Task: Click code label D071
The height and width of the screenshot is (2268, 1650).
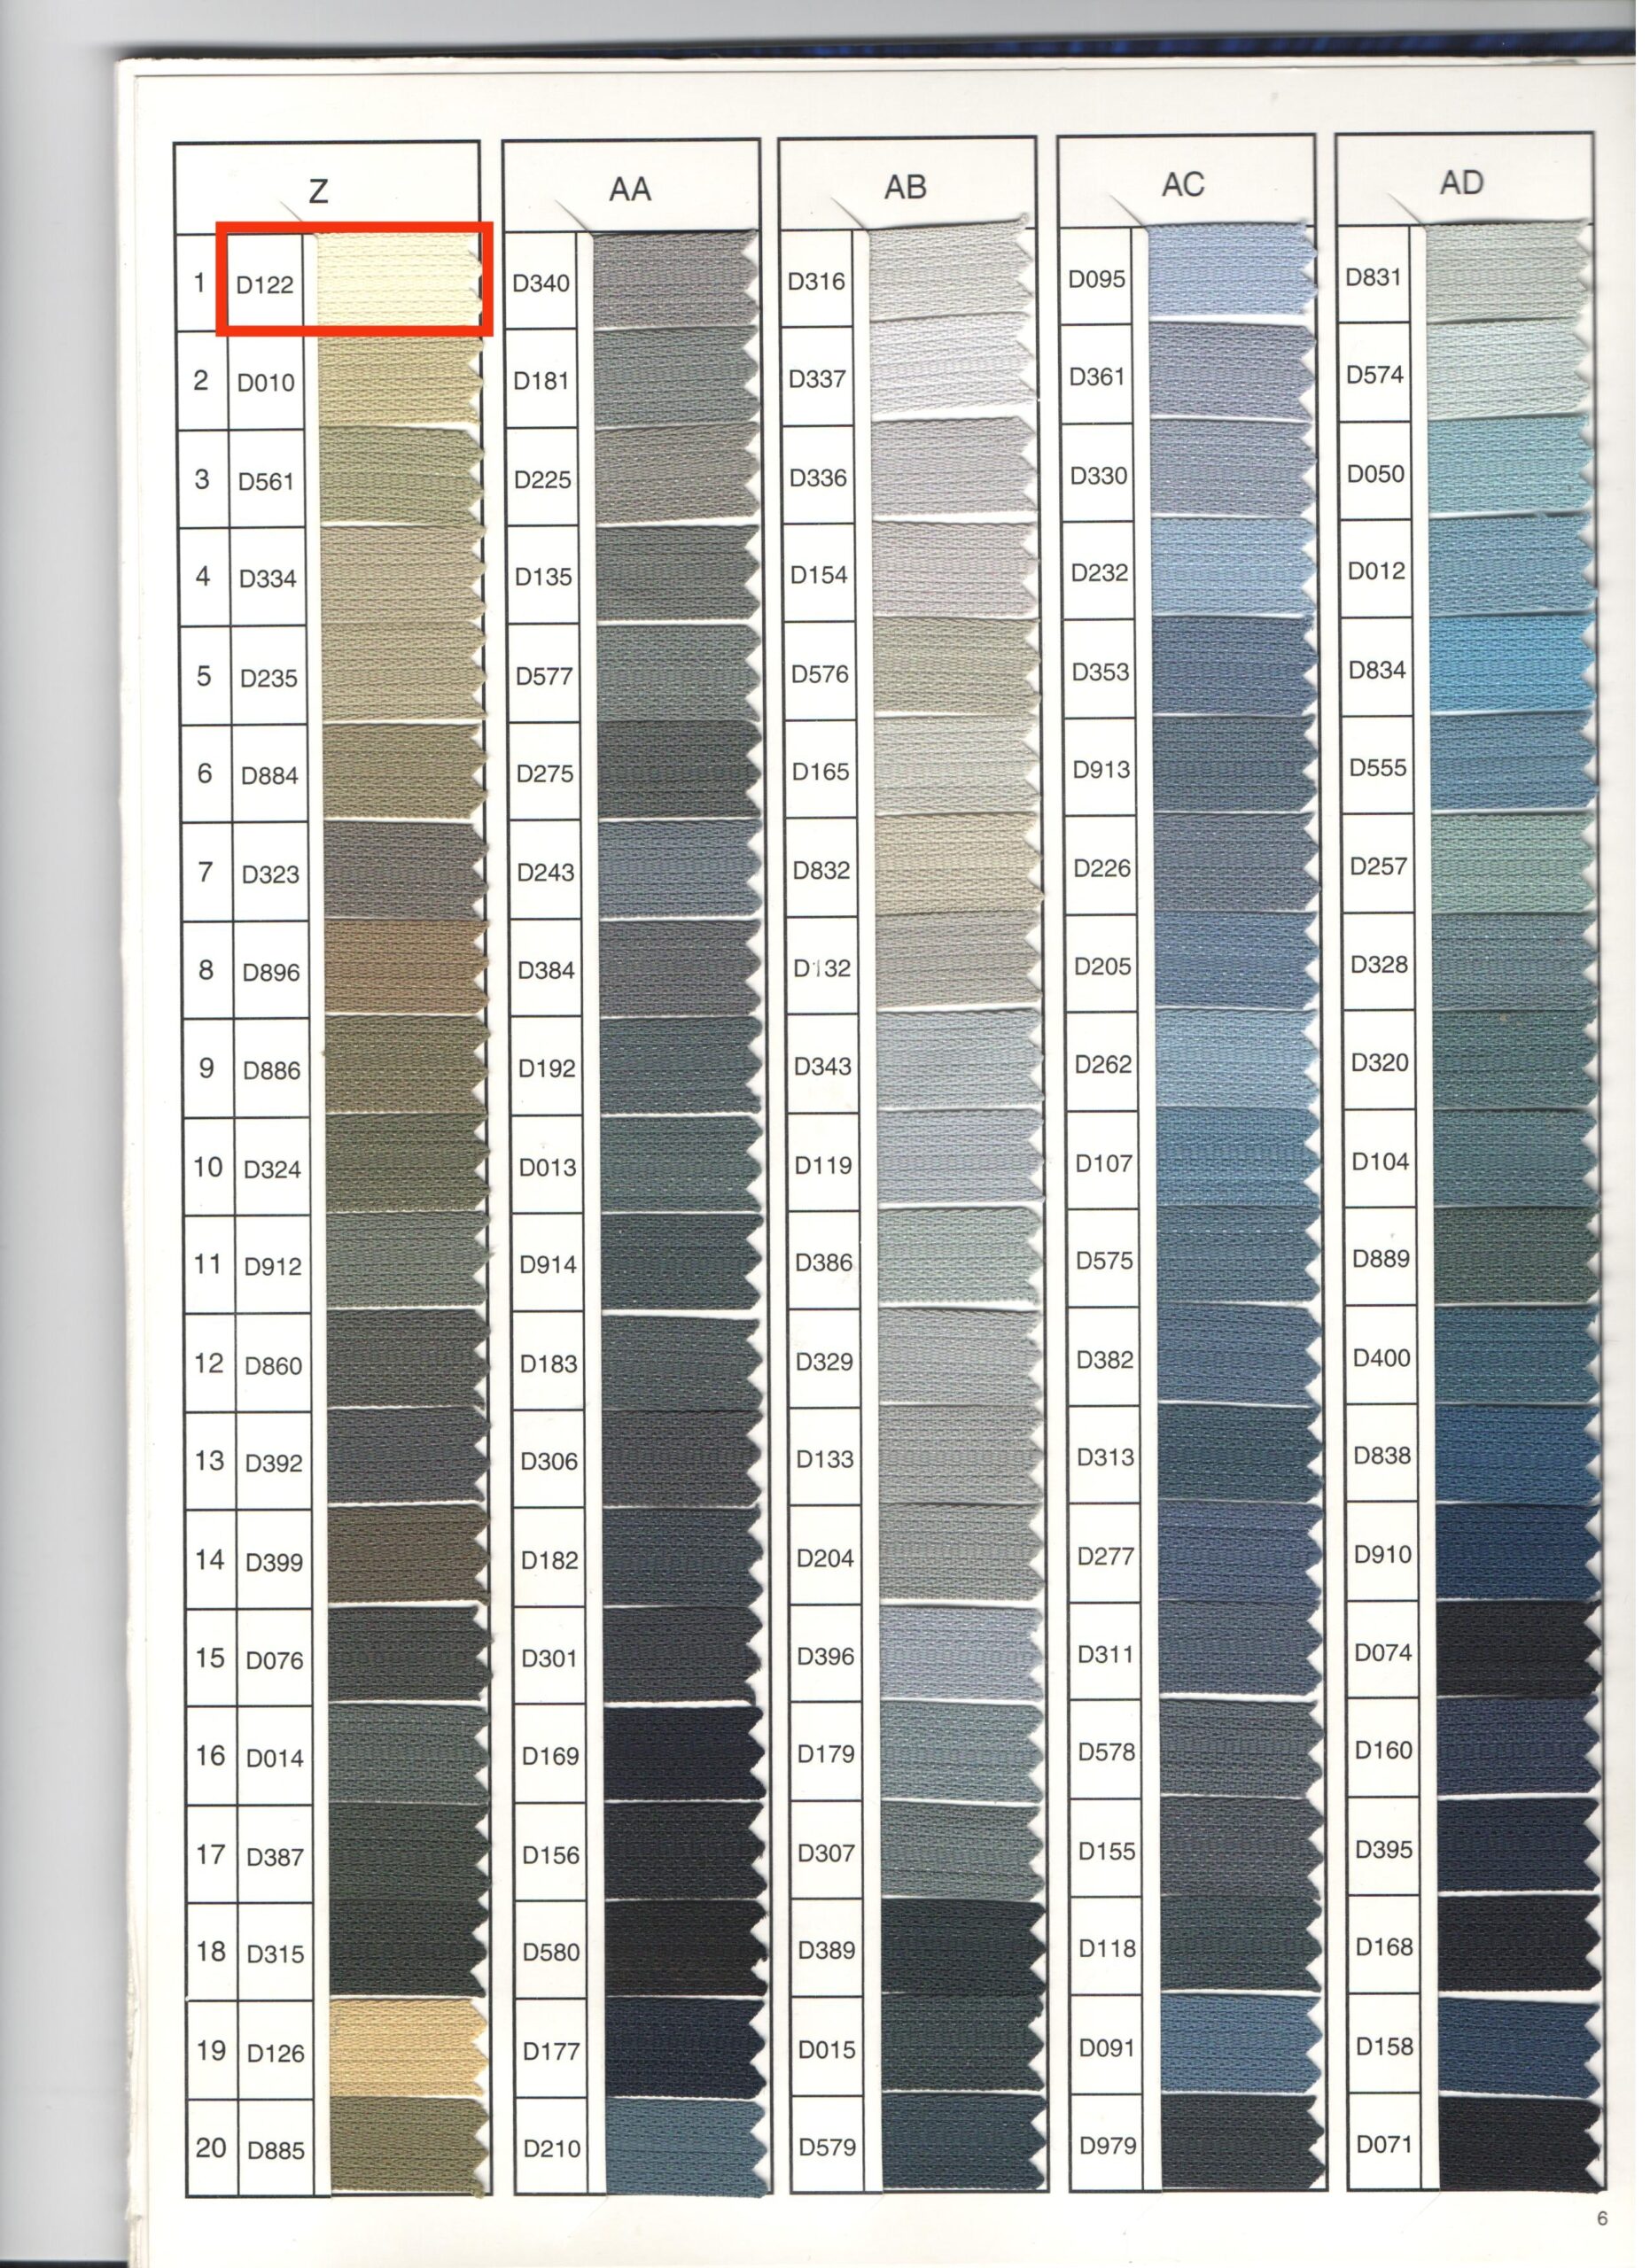Action: click(1385, 2143)
